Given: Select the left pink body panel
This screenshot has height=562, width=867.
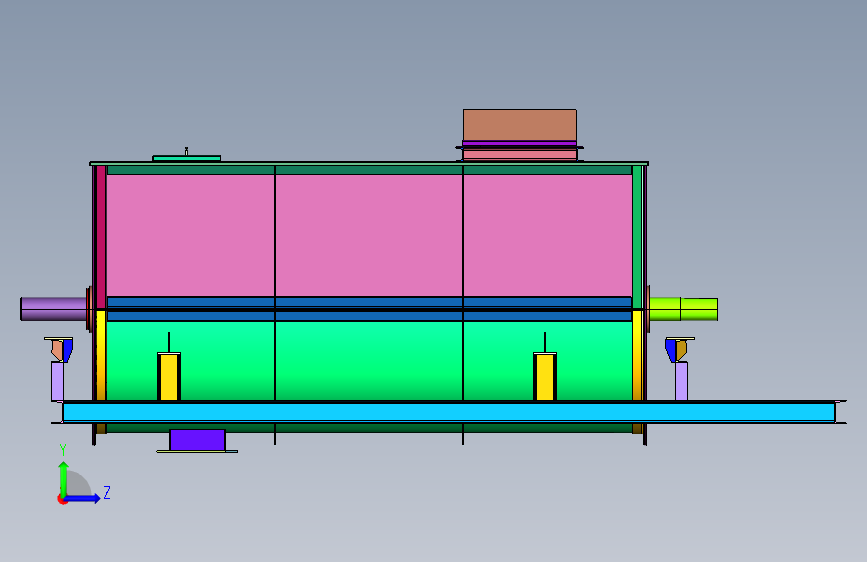Looking at the screenshot, I should 190,236.
